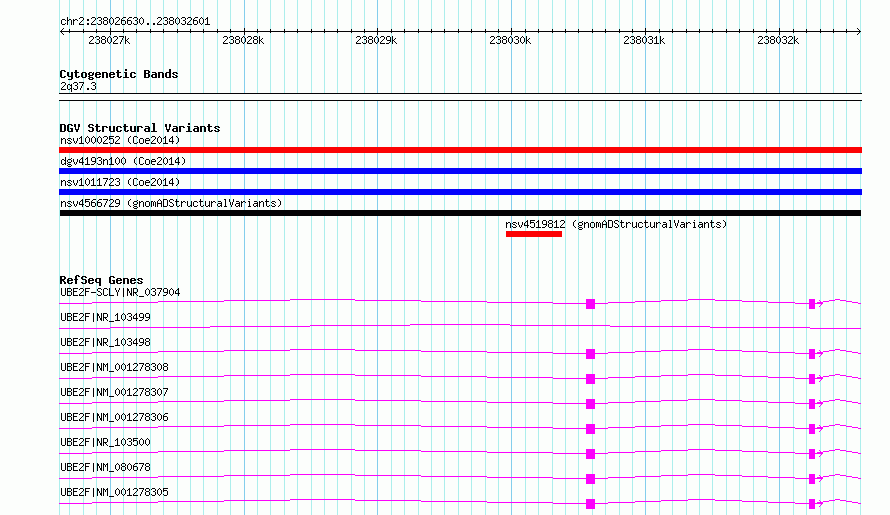Image resolution: width=890 pixels, height=515 pixels.
Task: Click second exon box of UBE2F-SCLY|NR_037904
Action: [x=812, y=304]
